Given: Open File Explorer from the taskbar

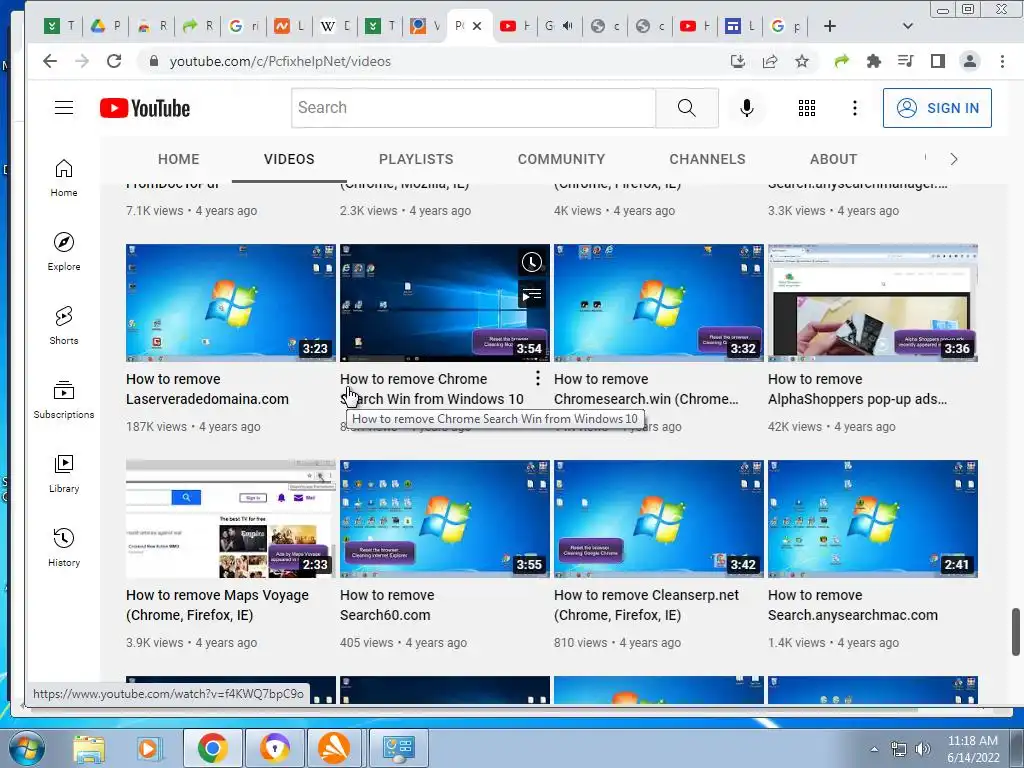Looking at the screenshot, I should pyautogui.click(x=89, y=749).
